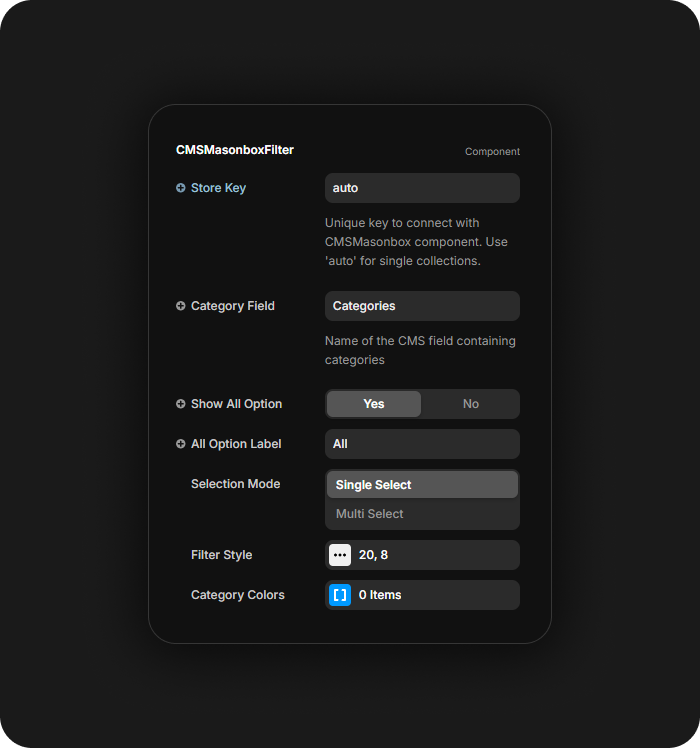Set Show All Option to No
This screenshot has height=748, width=700.
click(470, 404)
